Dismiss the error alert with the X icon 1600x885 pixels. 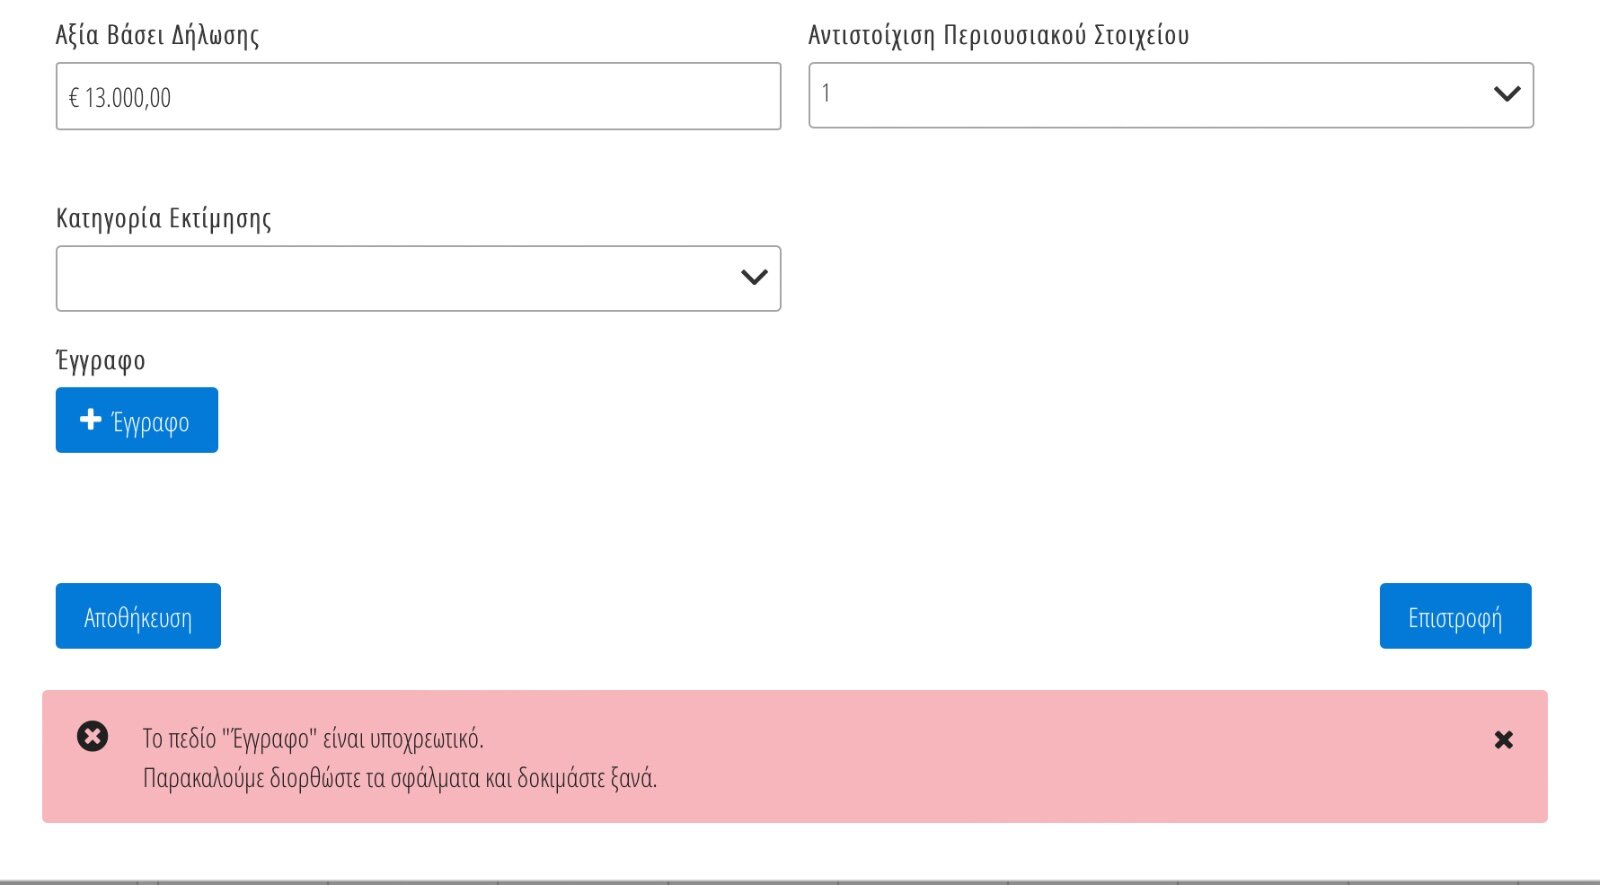[x=1503, y=740]
